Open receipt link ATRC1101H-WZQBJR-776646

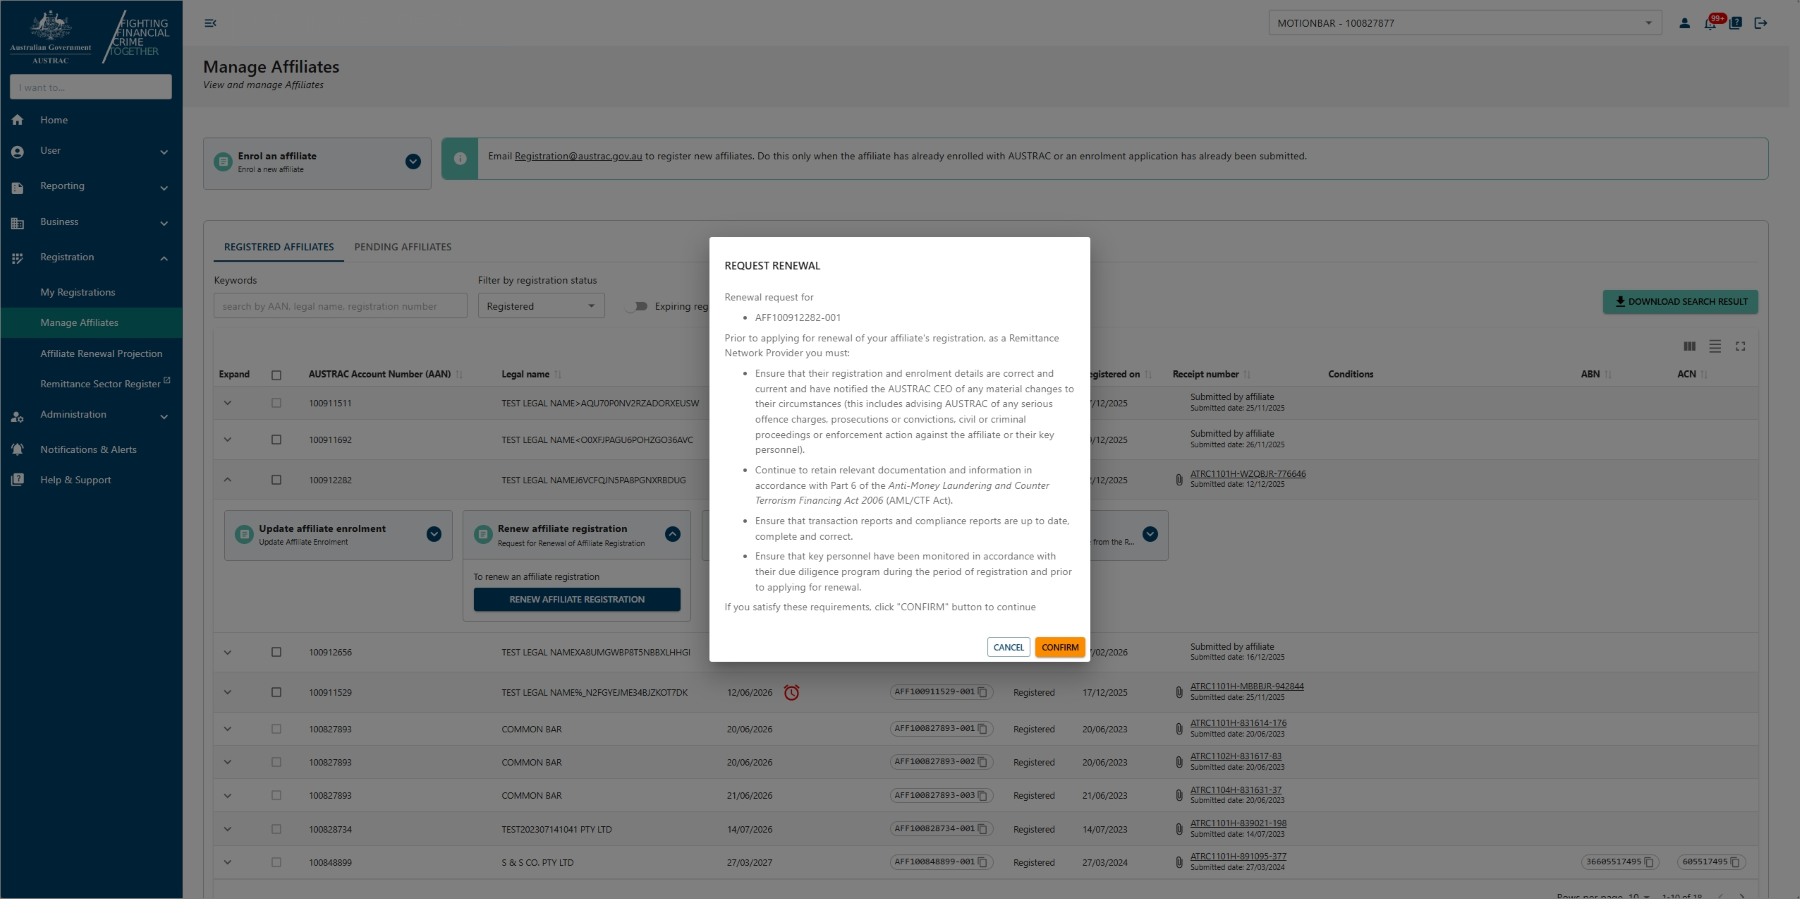[x=1248, y=474]
